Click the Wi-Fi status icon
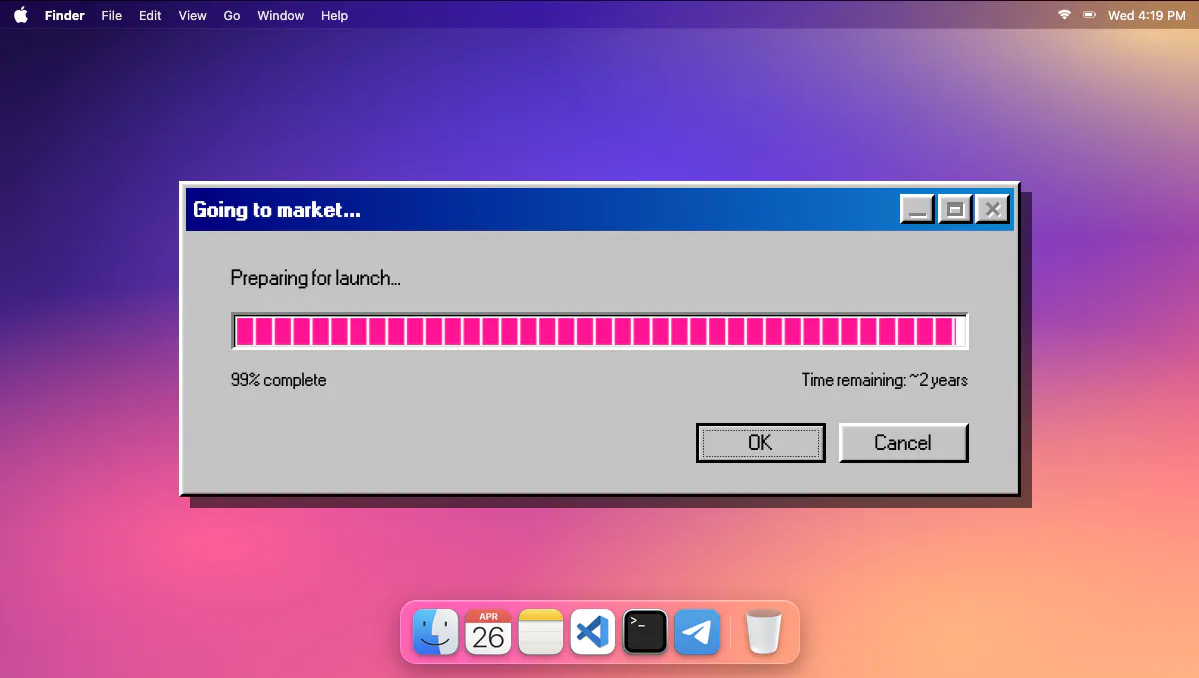 coord(1064,15)
